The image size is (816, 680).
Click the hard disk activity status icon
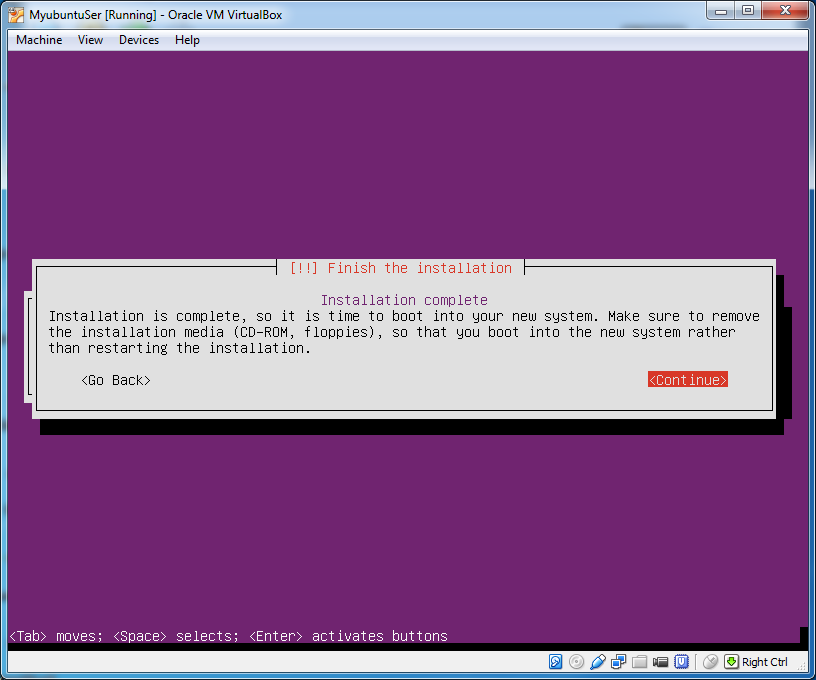(x=555, y=662)
